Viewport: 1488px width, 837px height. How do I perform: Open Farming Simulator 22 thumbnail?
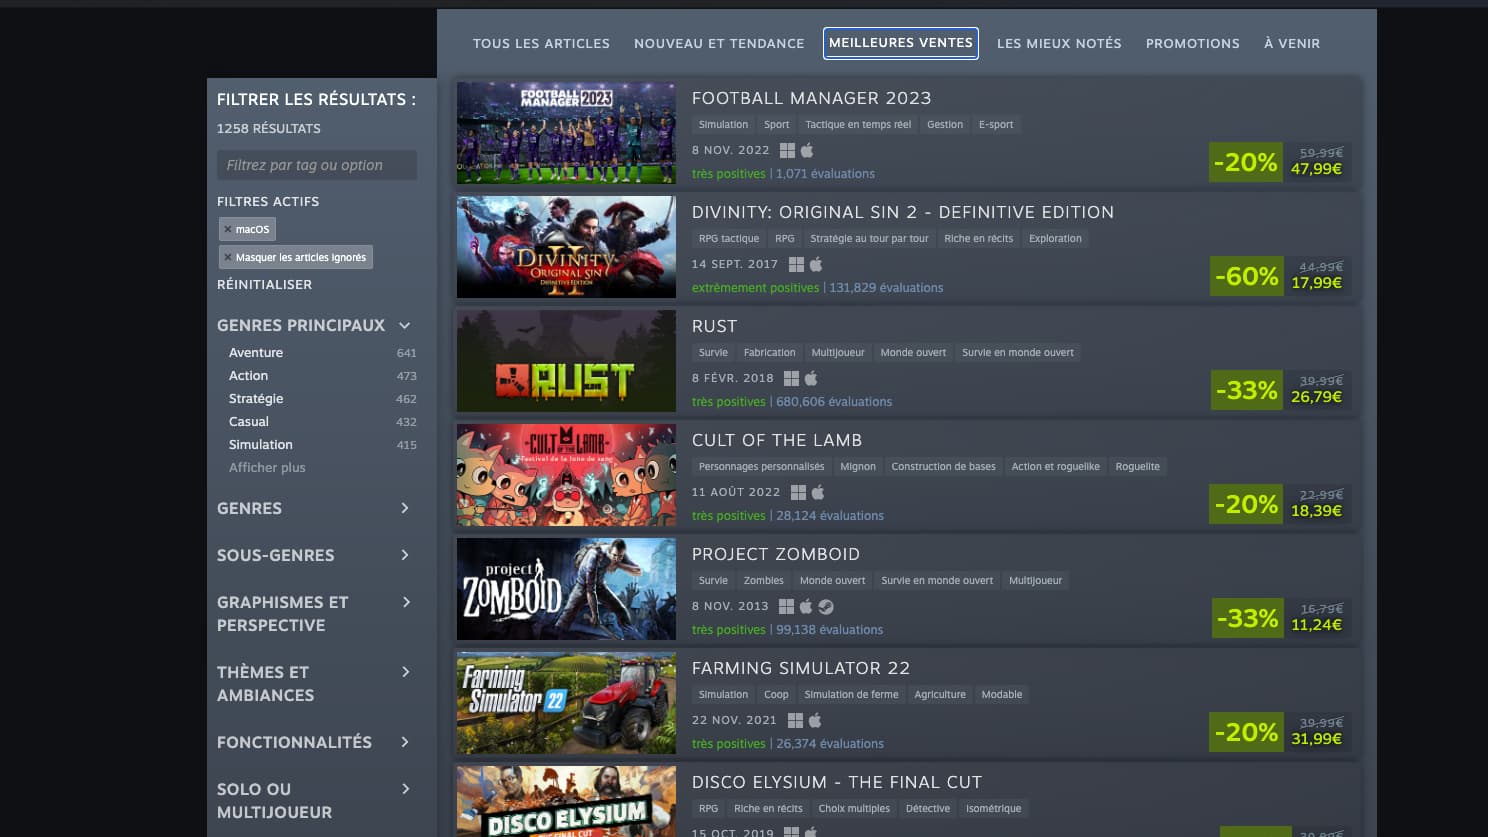566,703
